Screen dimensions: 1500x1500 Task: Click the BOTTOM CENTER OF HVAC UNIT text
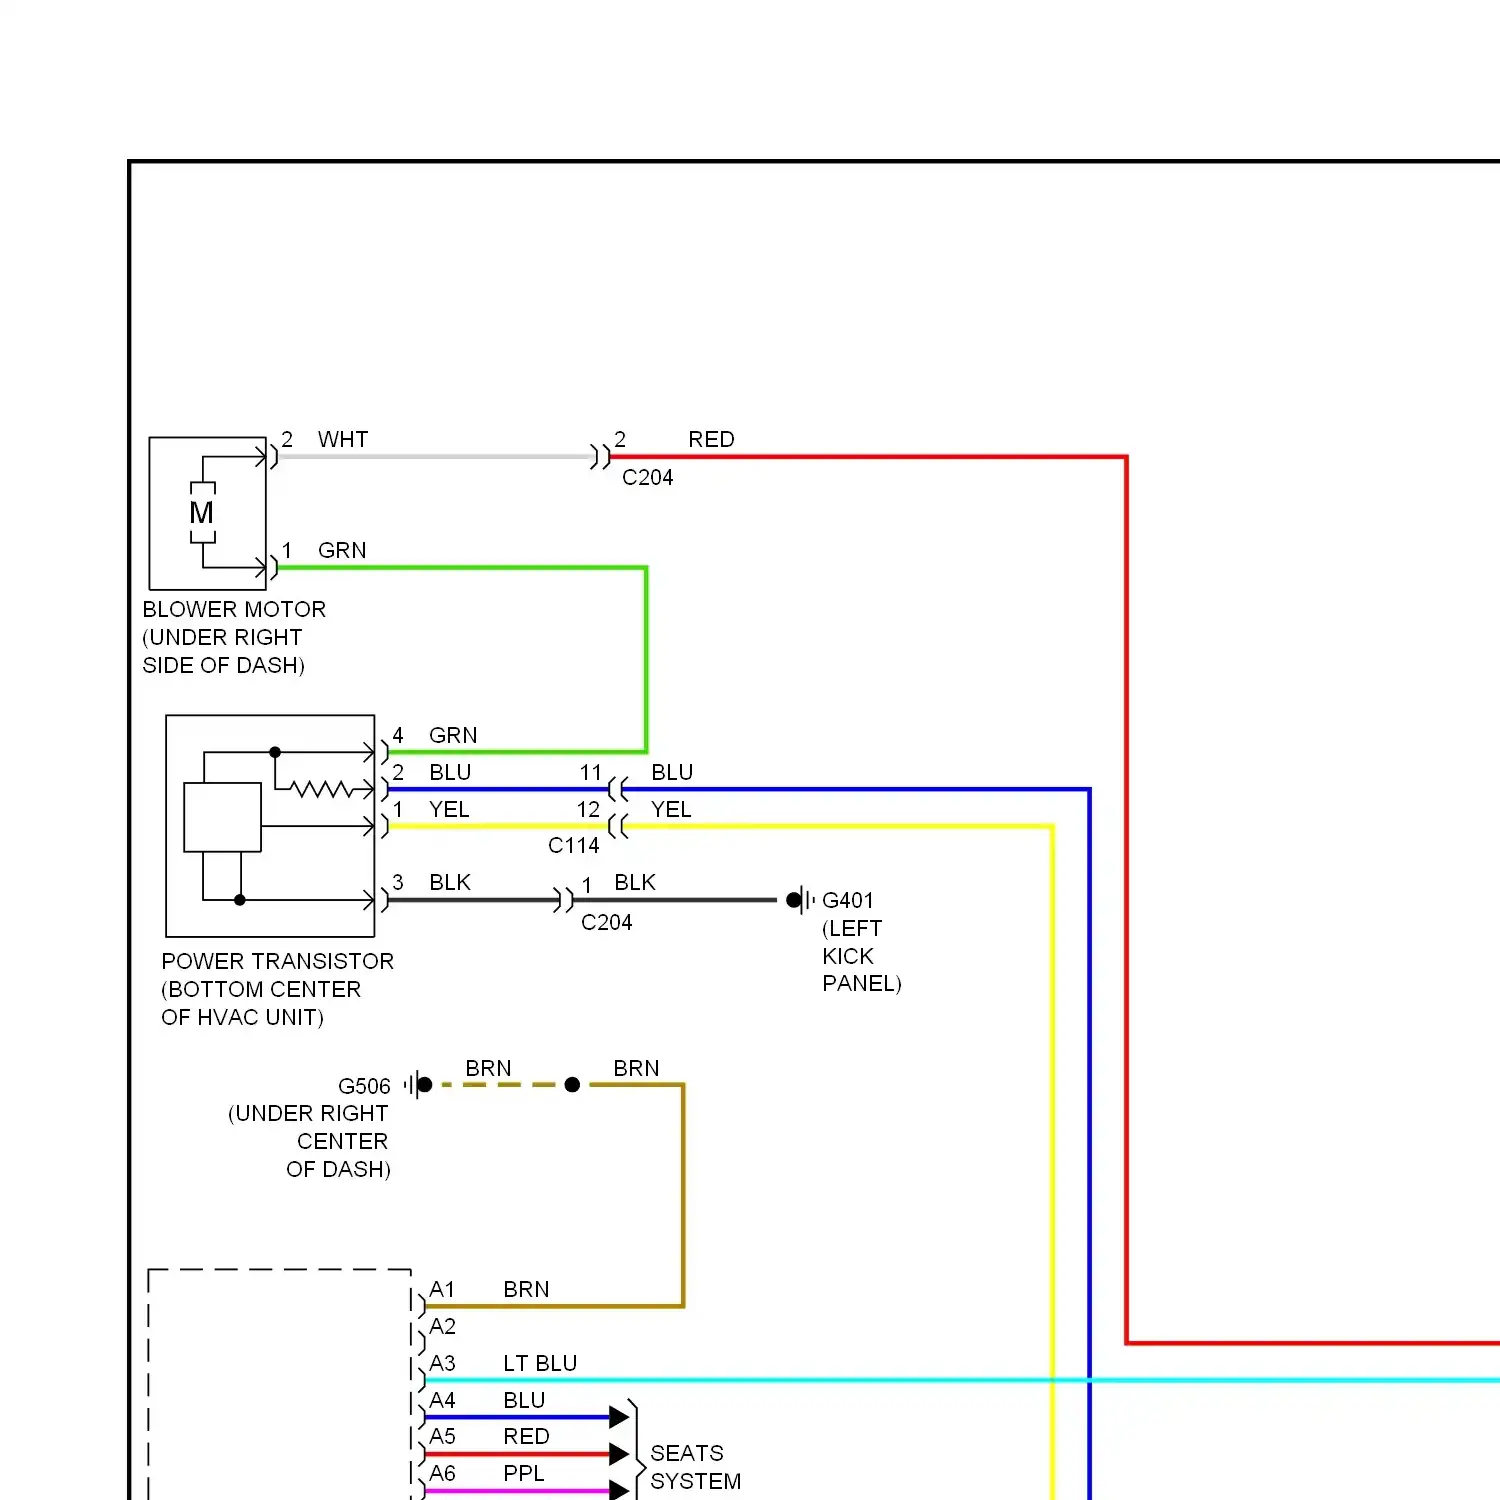click(x=261, y=1003)
